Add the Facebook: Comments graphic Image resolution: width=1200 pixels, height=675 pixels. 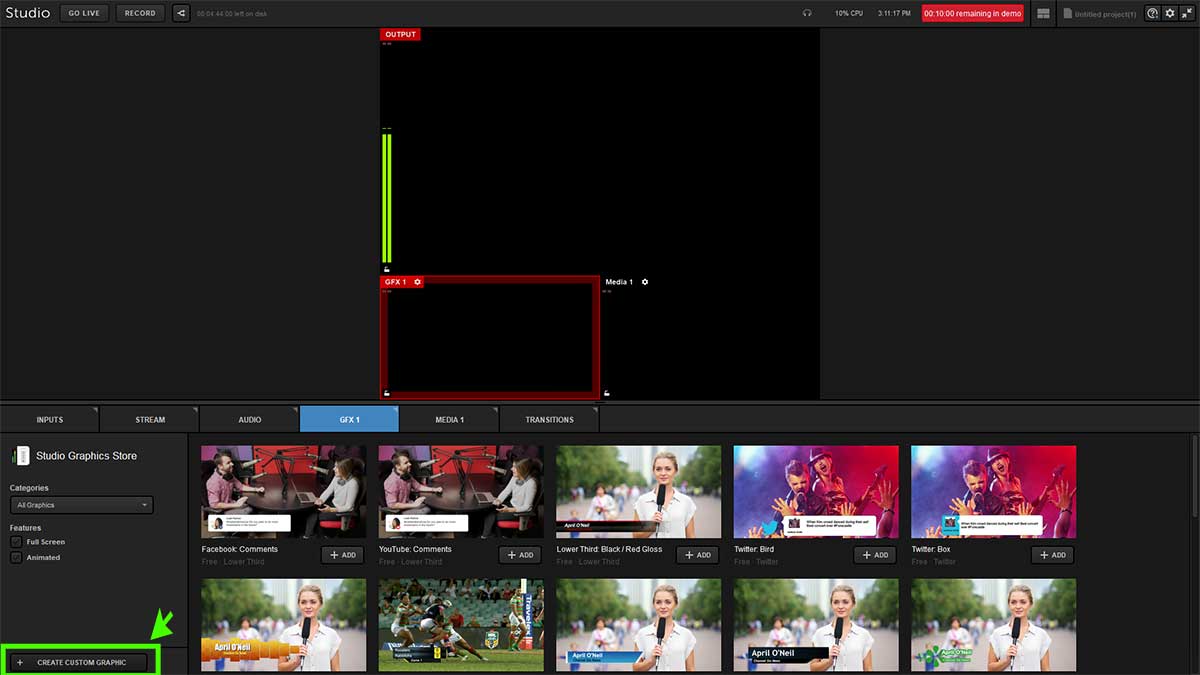tap(342, 555)
